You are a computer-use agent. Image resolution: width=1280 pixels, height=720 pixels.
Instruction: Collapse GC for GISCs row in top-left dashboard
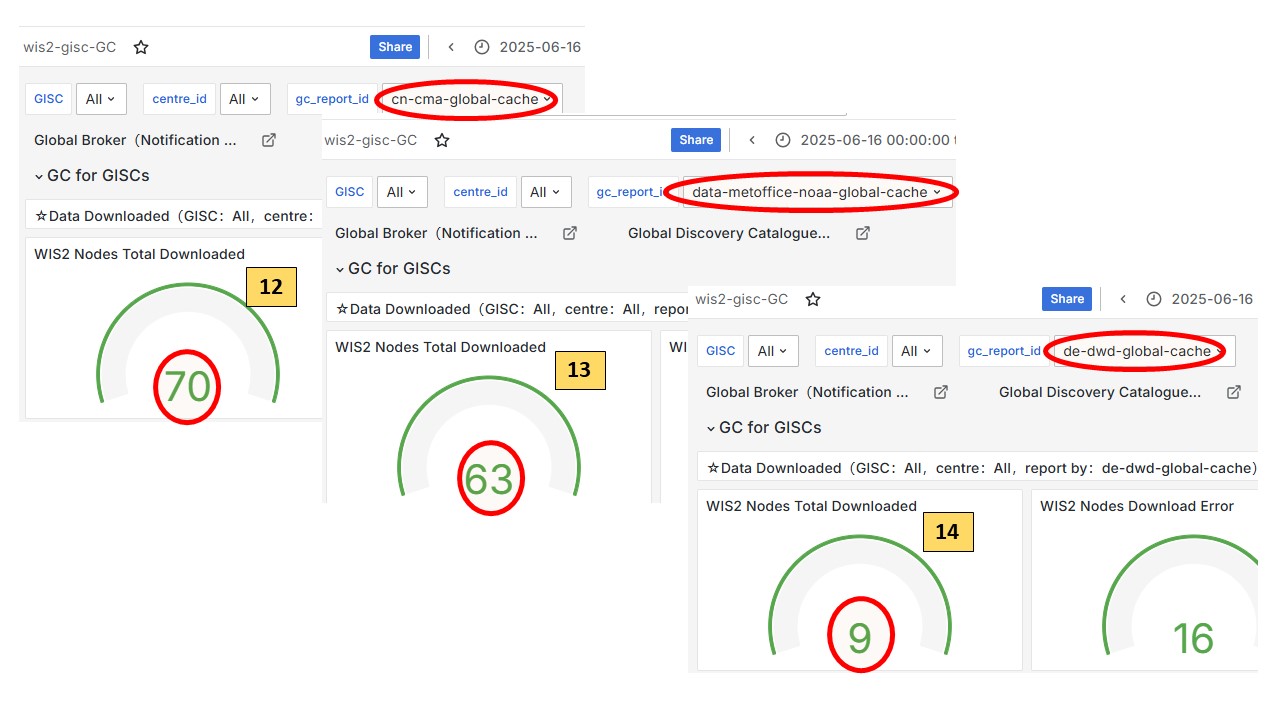[39, 176]
